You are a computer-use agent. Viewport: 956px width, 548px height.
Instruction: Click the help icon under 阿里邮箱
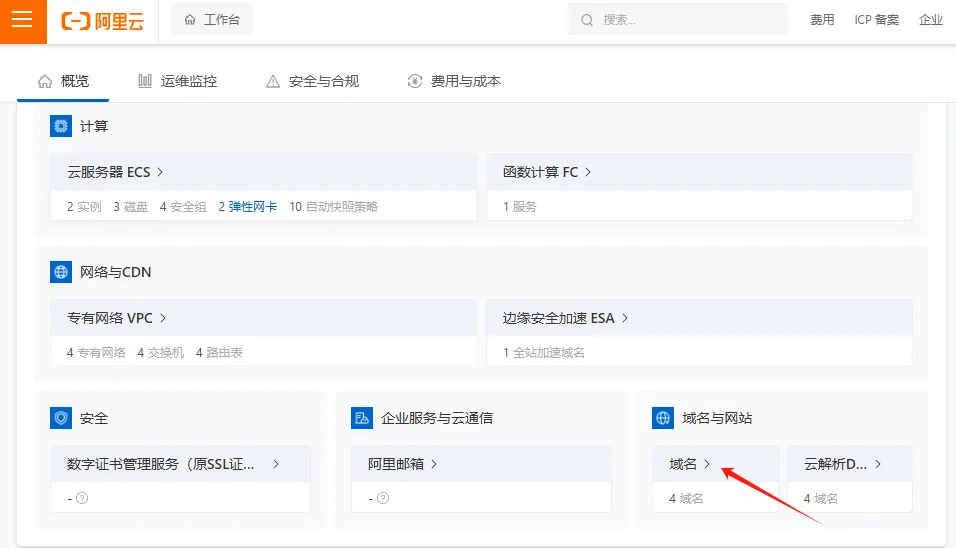(383, 498)
